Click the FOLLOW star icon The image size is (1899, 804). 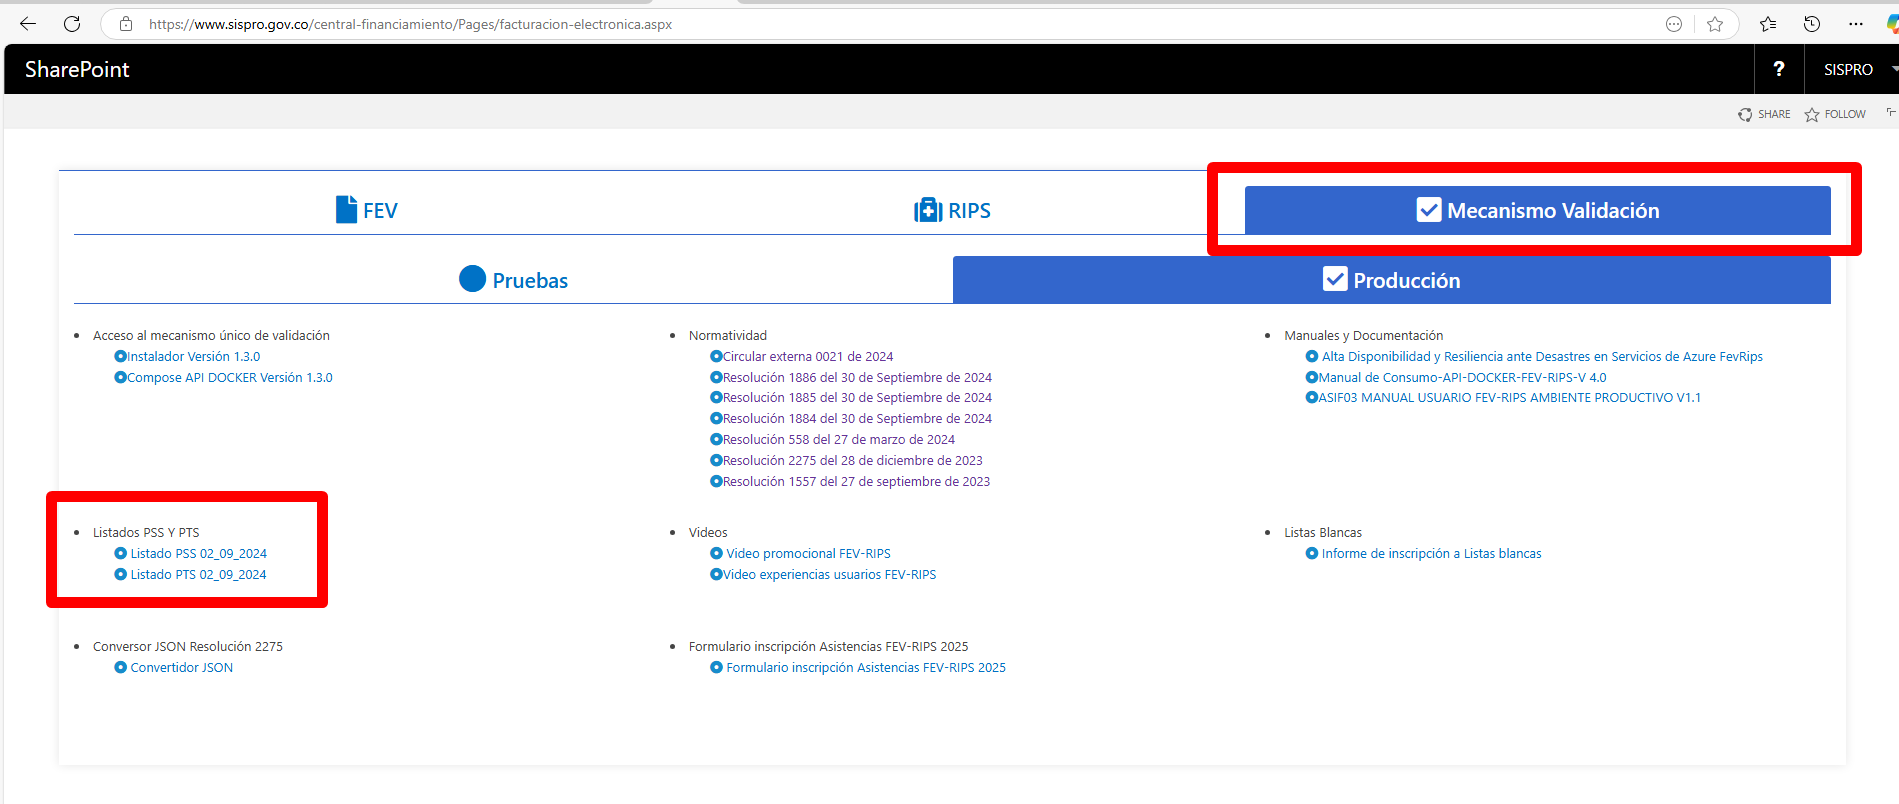coord(1812,115)
